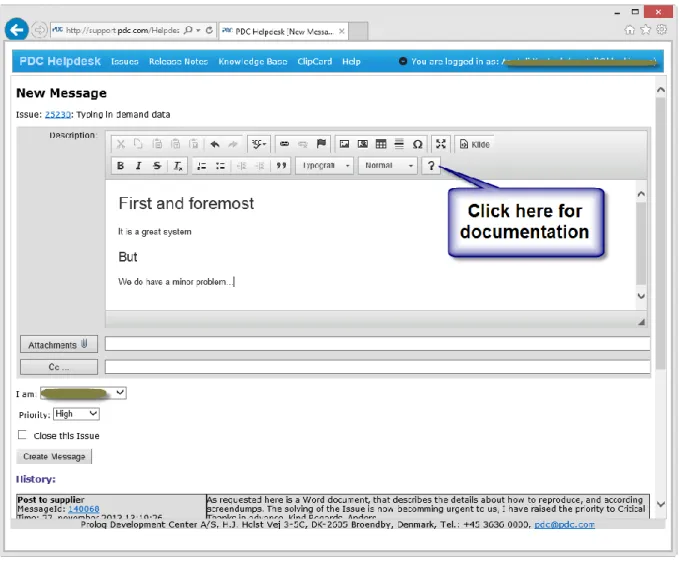Screen dimensions: 679x565
Task: Click the browser Home icon
Action: click(630, 29)
